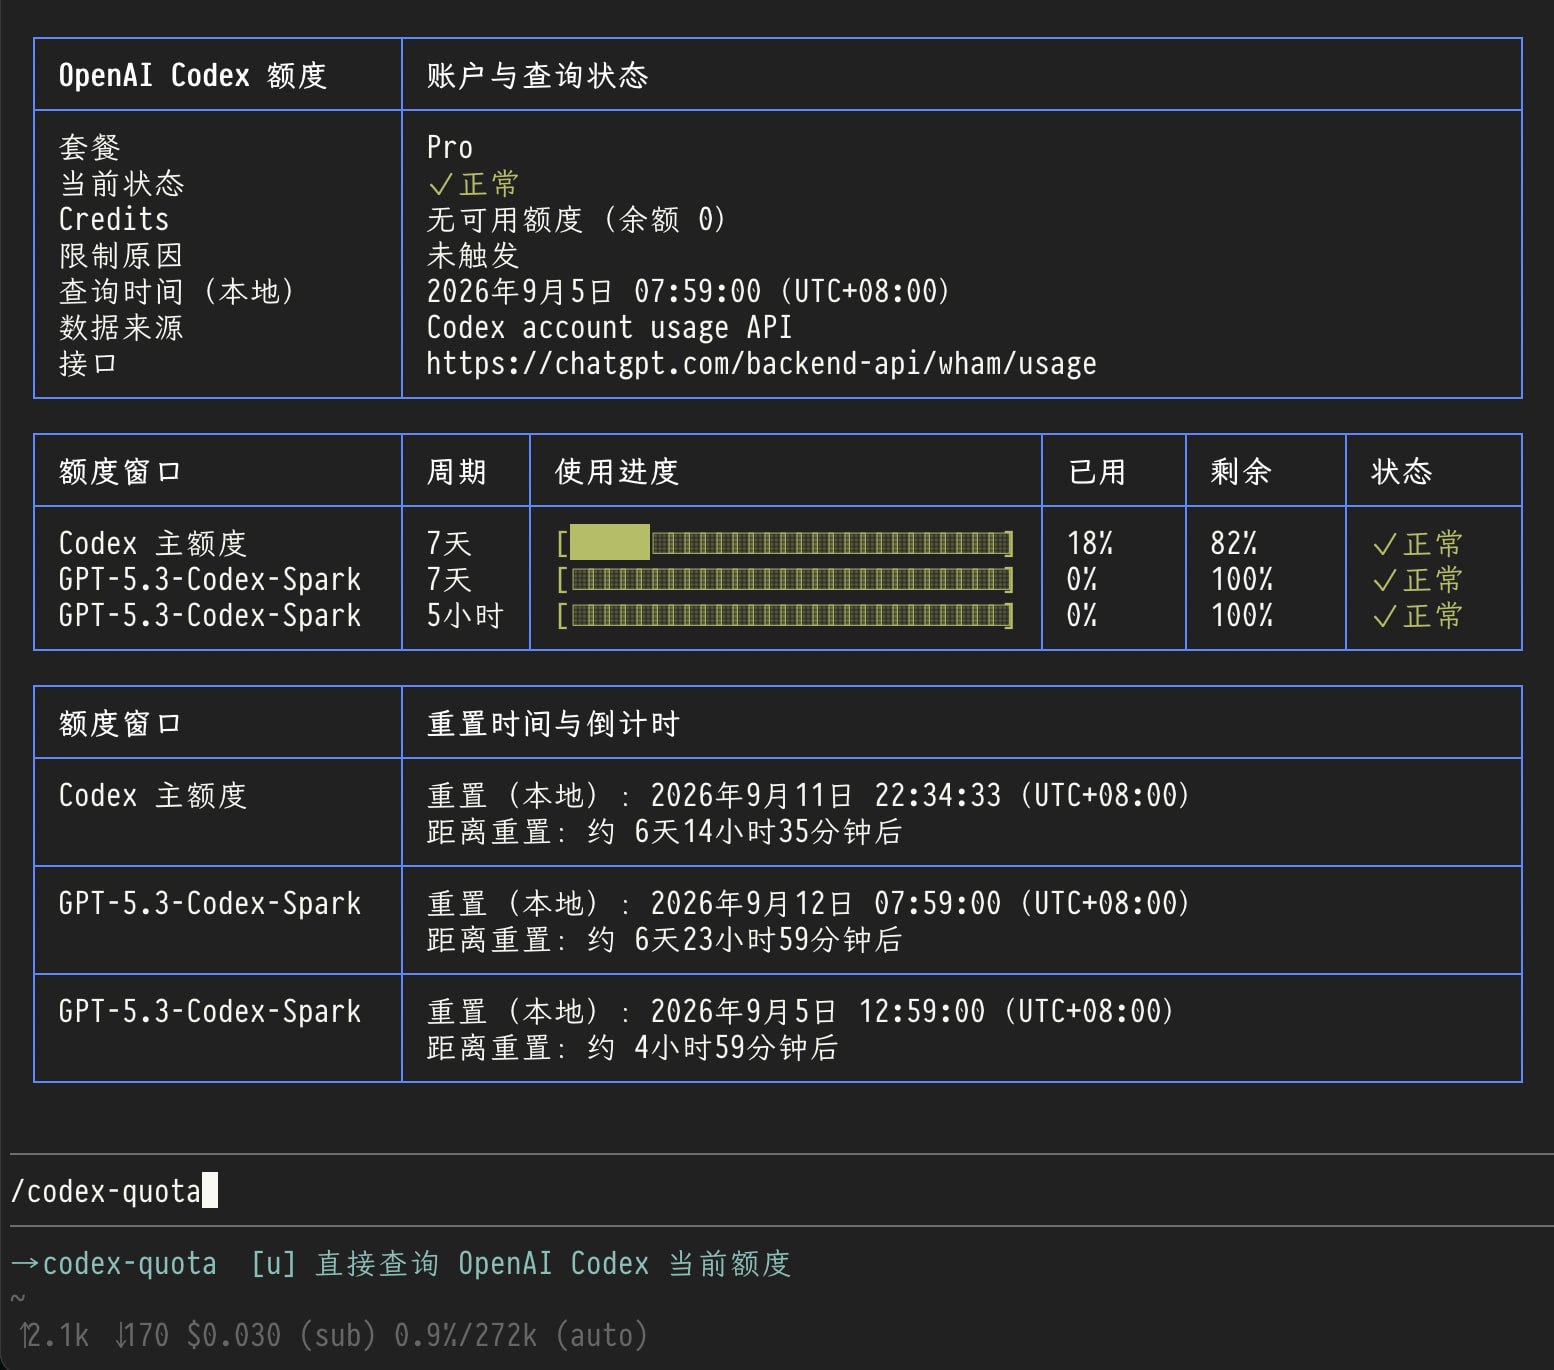Click the GPT-5.3-Codex-Spark 7天 progress bar
The width and height of the screenshot is (1554, 1370).
click(786, 579)
